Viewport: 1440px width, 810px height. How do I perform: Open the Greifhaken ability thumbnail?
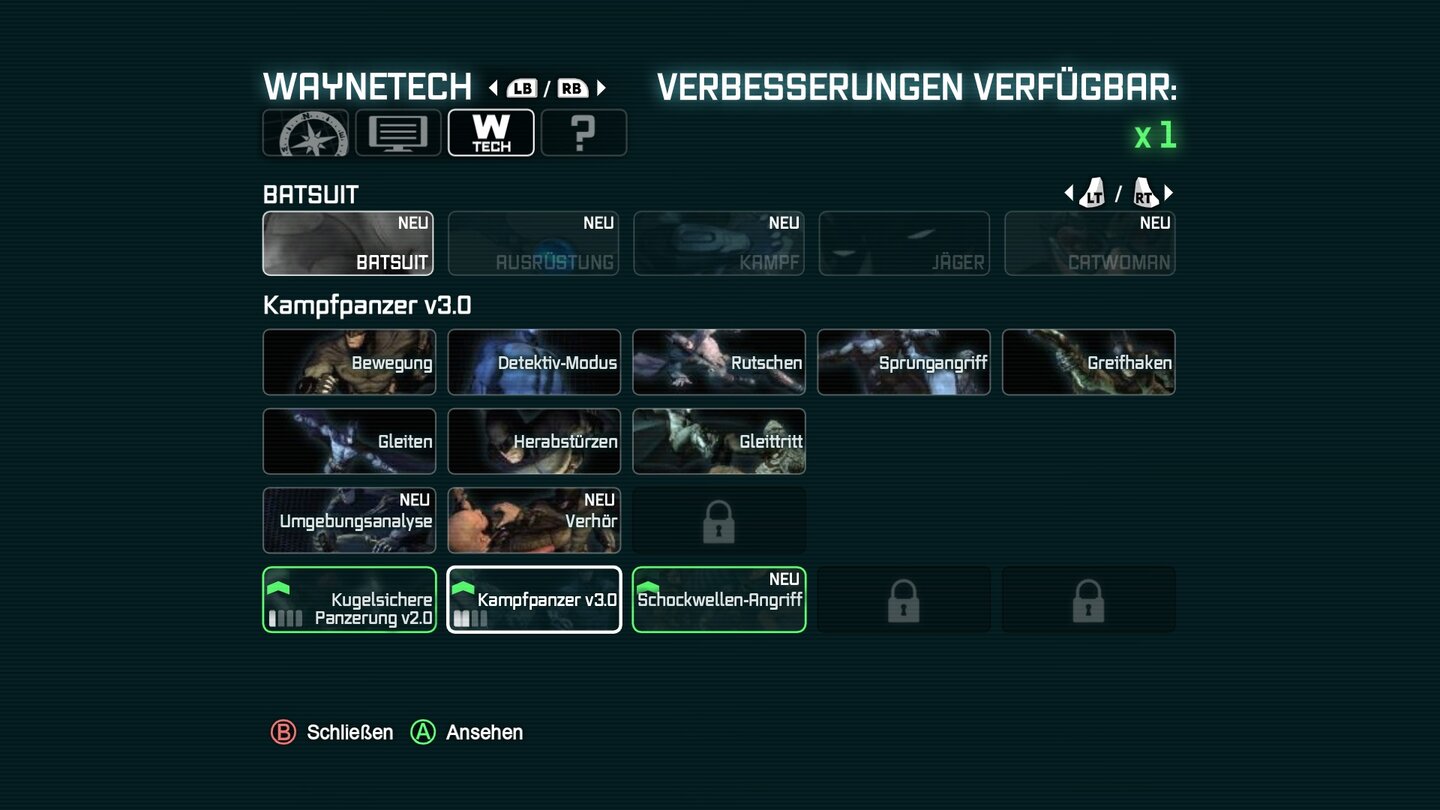pyautogui.click(x=1089, y=362)
